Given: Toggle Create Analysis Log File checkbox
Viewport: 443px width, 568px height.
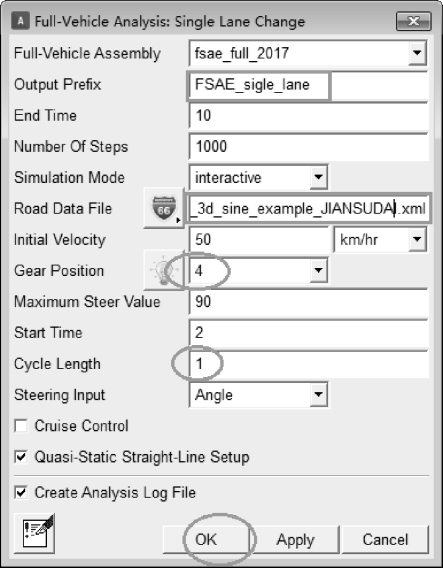Looking at the screenshot, I should coord(21,492).
